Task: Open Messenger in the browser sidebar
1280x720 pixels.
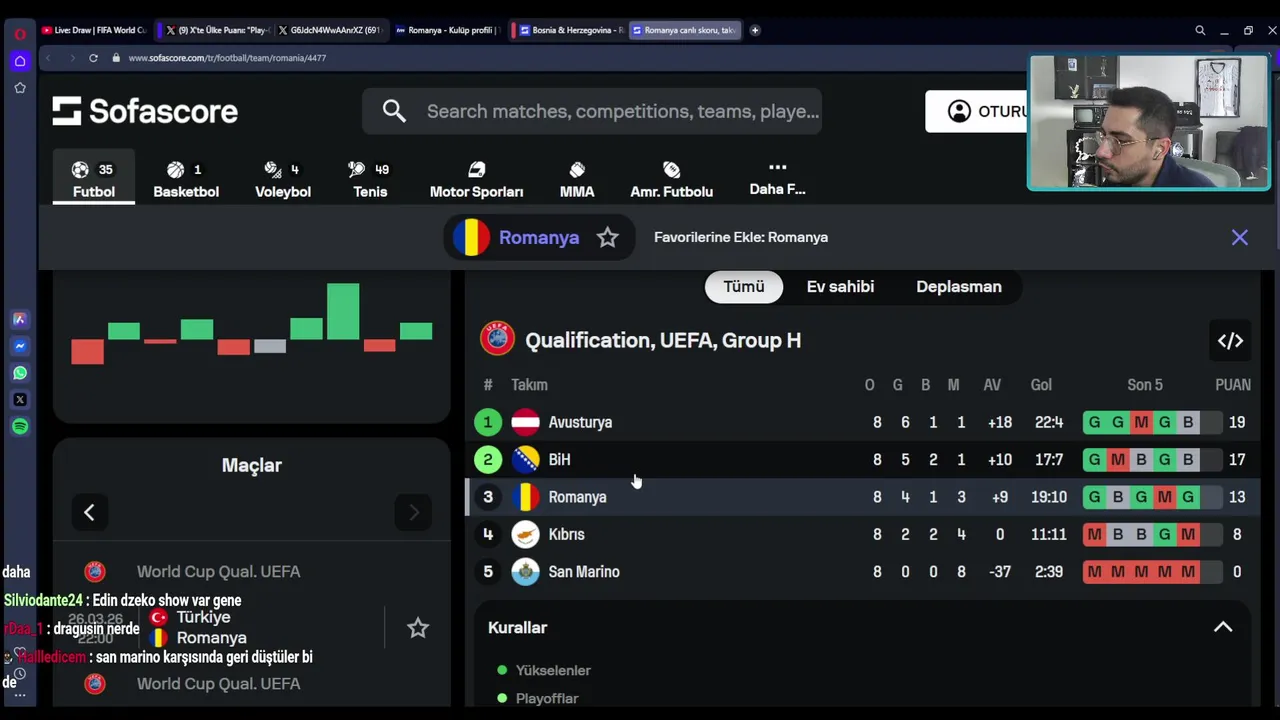Action: click(19, 346)
